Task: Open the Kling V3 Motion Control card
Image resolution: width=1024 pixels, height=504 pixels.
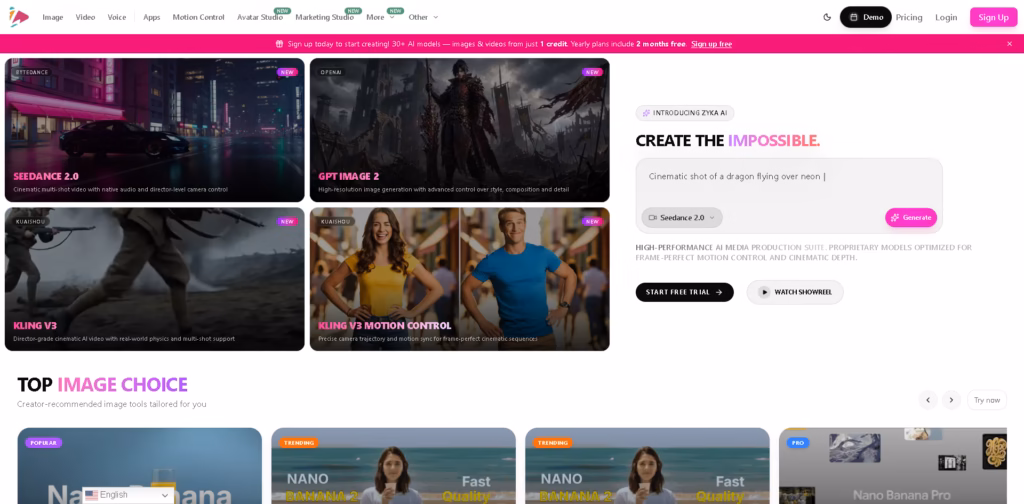Action: pyautogui.click(x=460, y=279)
